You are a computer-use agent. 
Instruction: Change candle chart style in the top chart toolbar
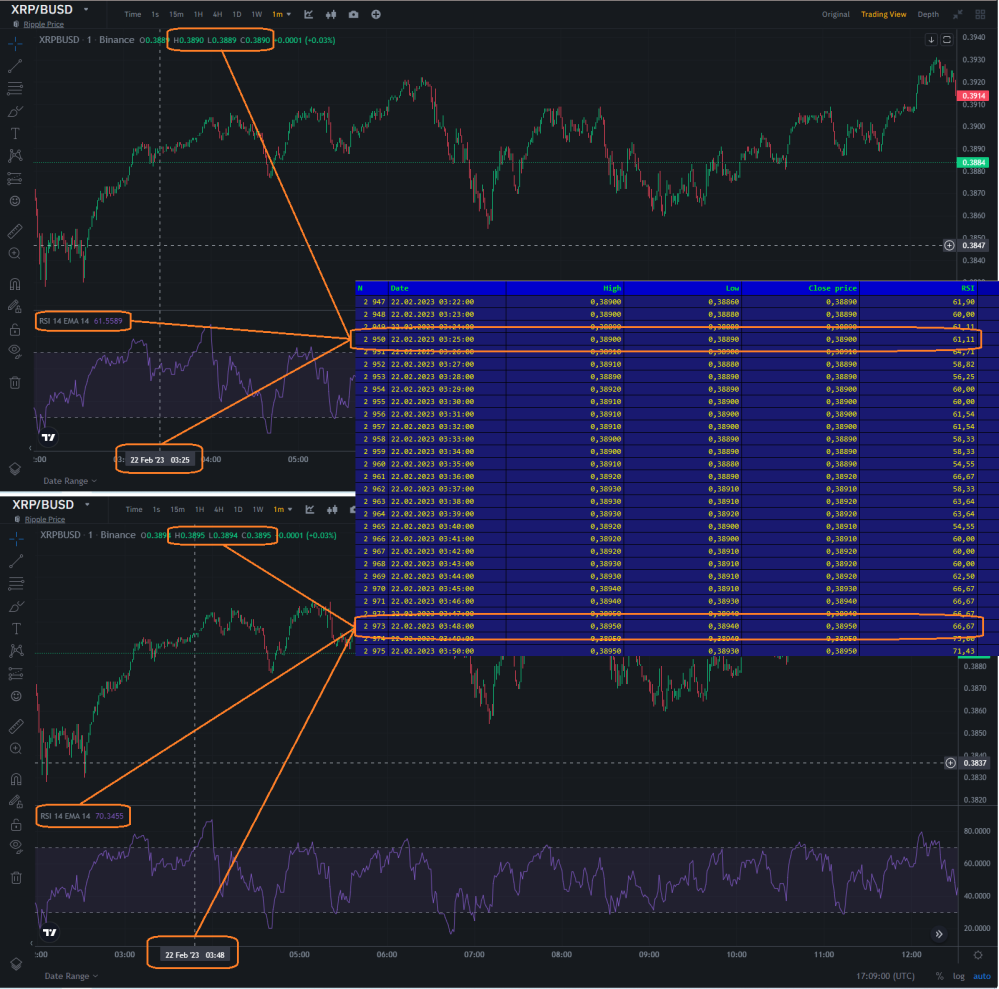(331, 14)
